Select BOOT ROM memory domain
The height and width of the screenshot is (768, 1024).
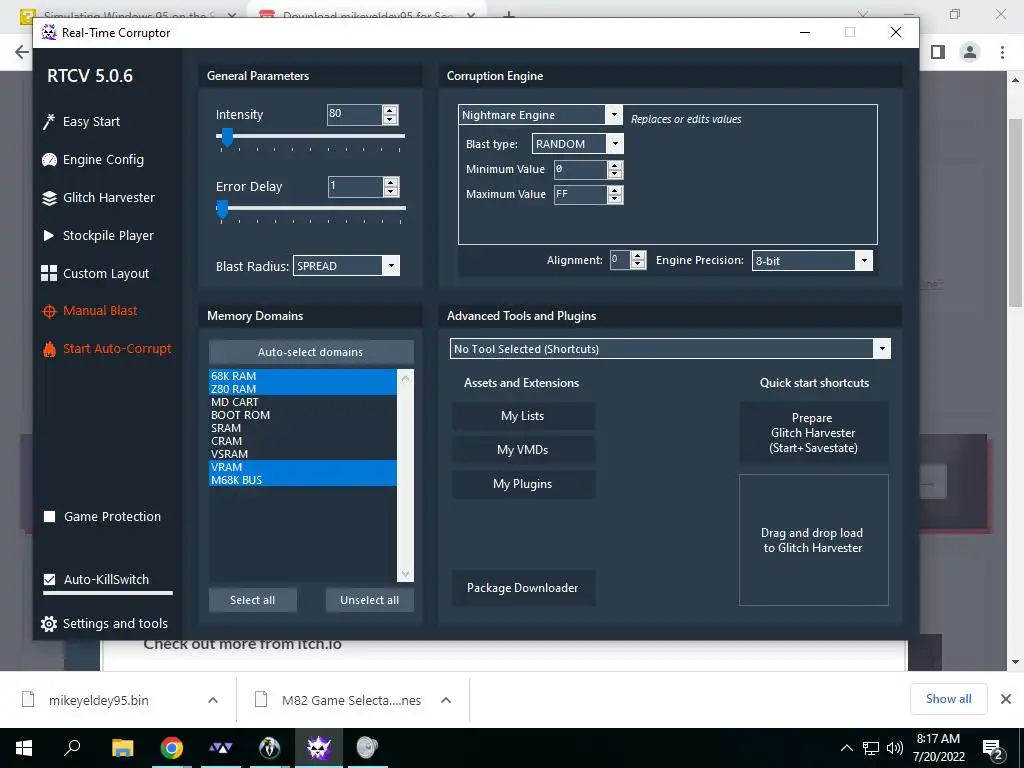(x=302, y=415)
